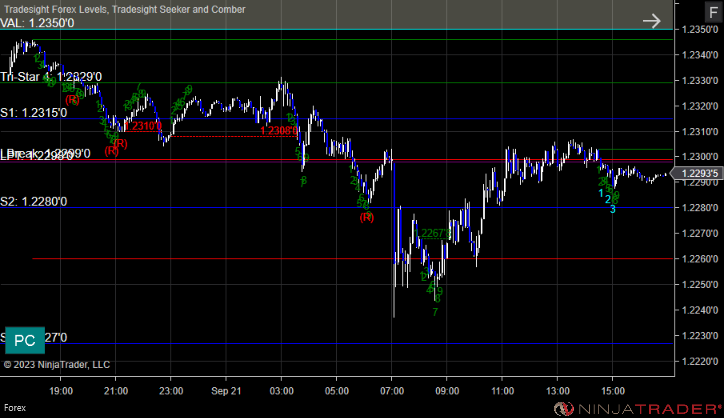Click the 1.2220'0 price axis label
724x418 pixels.
point(700,361)
